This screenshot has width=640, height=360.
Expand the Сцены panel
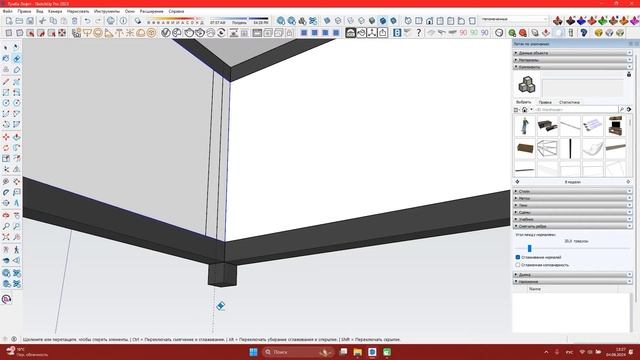(573, 212)
